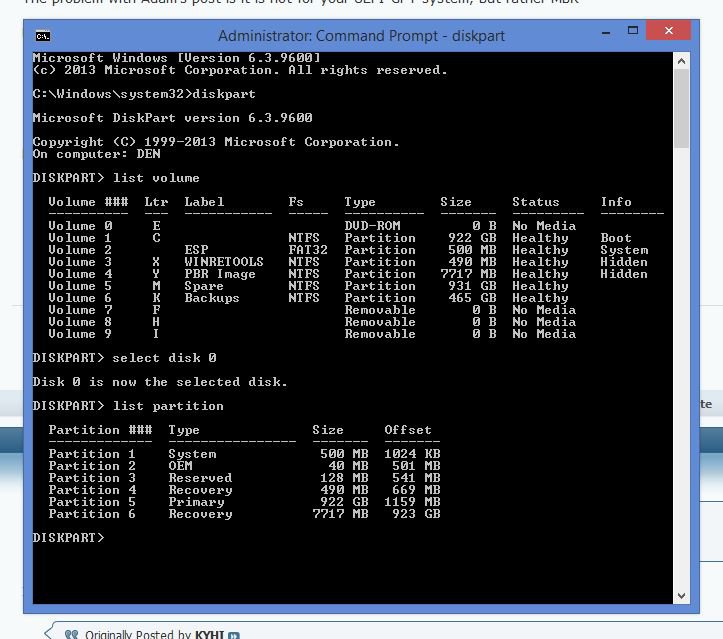Click 'Disk 0 is now the selected disk.'
This screenshot has height=639, width=723.
160,382
